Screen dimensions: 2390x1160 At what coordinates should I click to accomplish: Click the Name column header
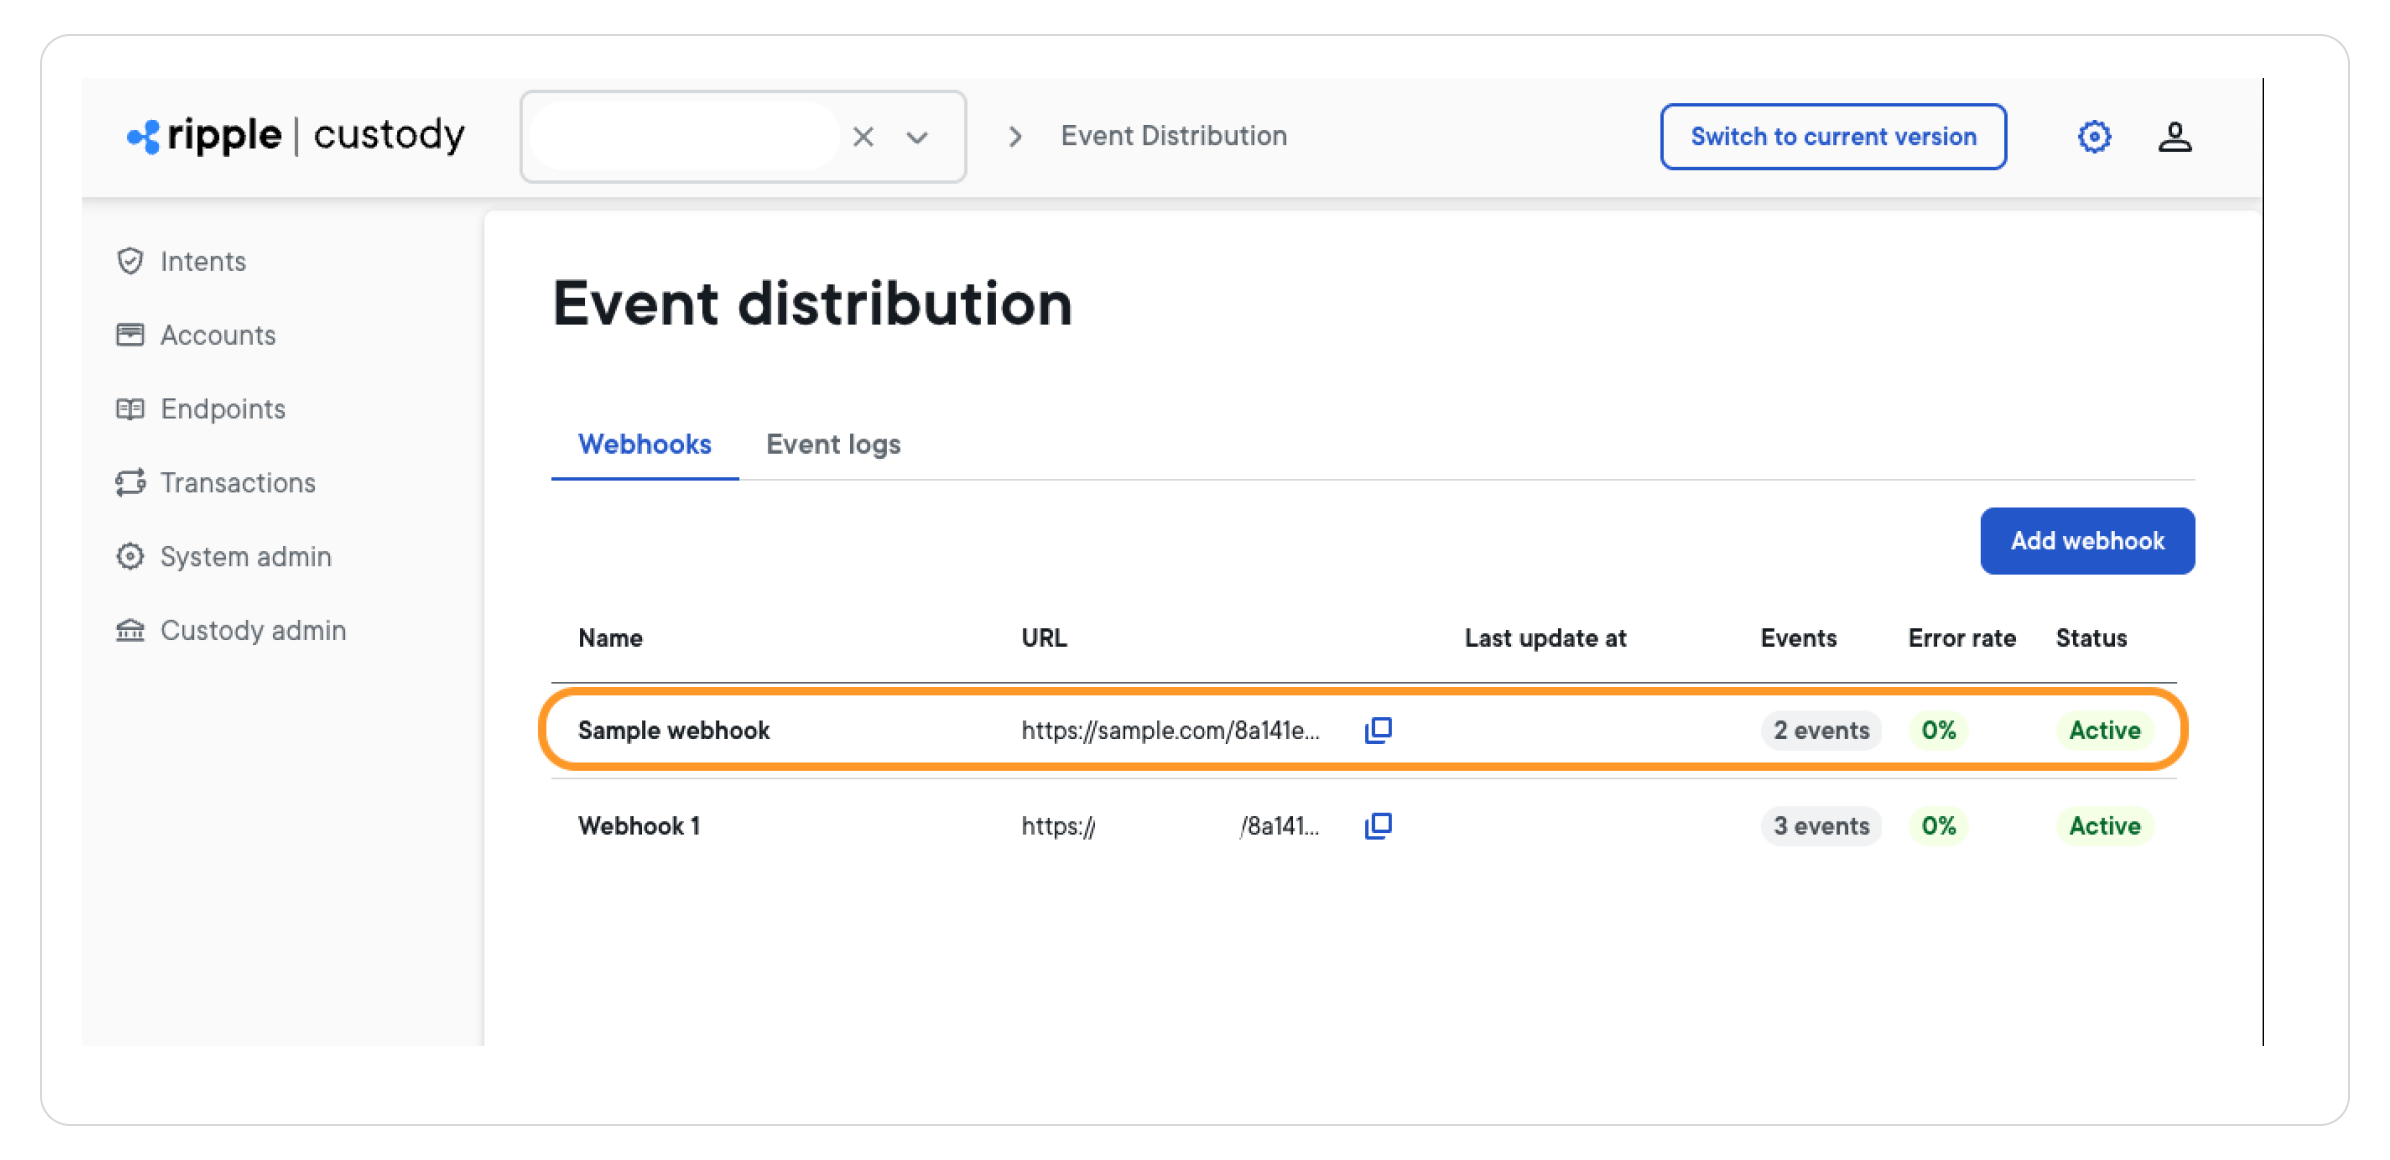tap(610, 638)
